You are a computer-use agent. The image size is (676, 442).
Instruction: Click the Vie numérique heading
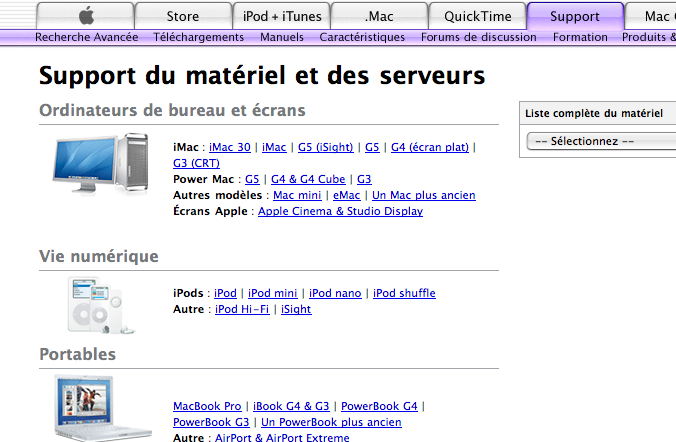99,257
